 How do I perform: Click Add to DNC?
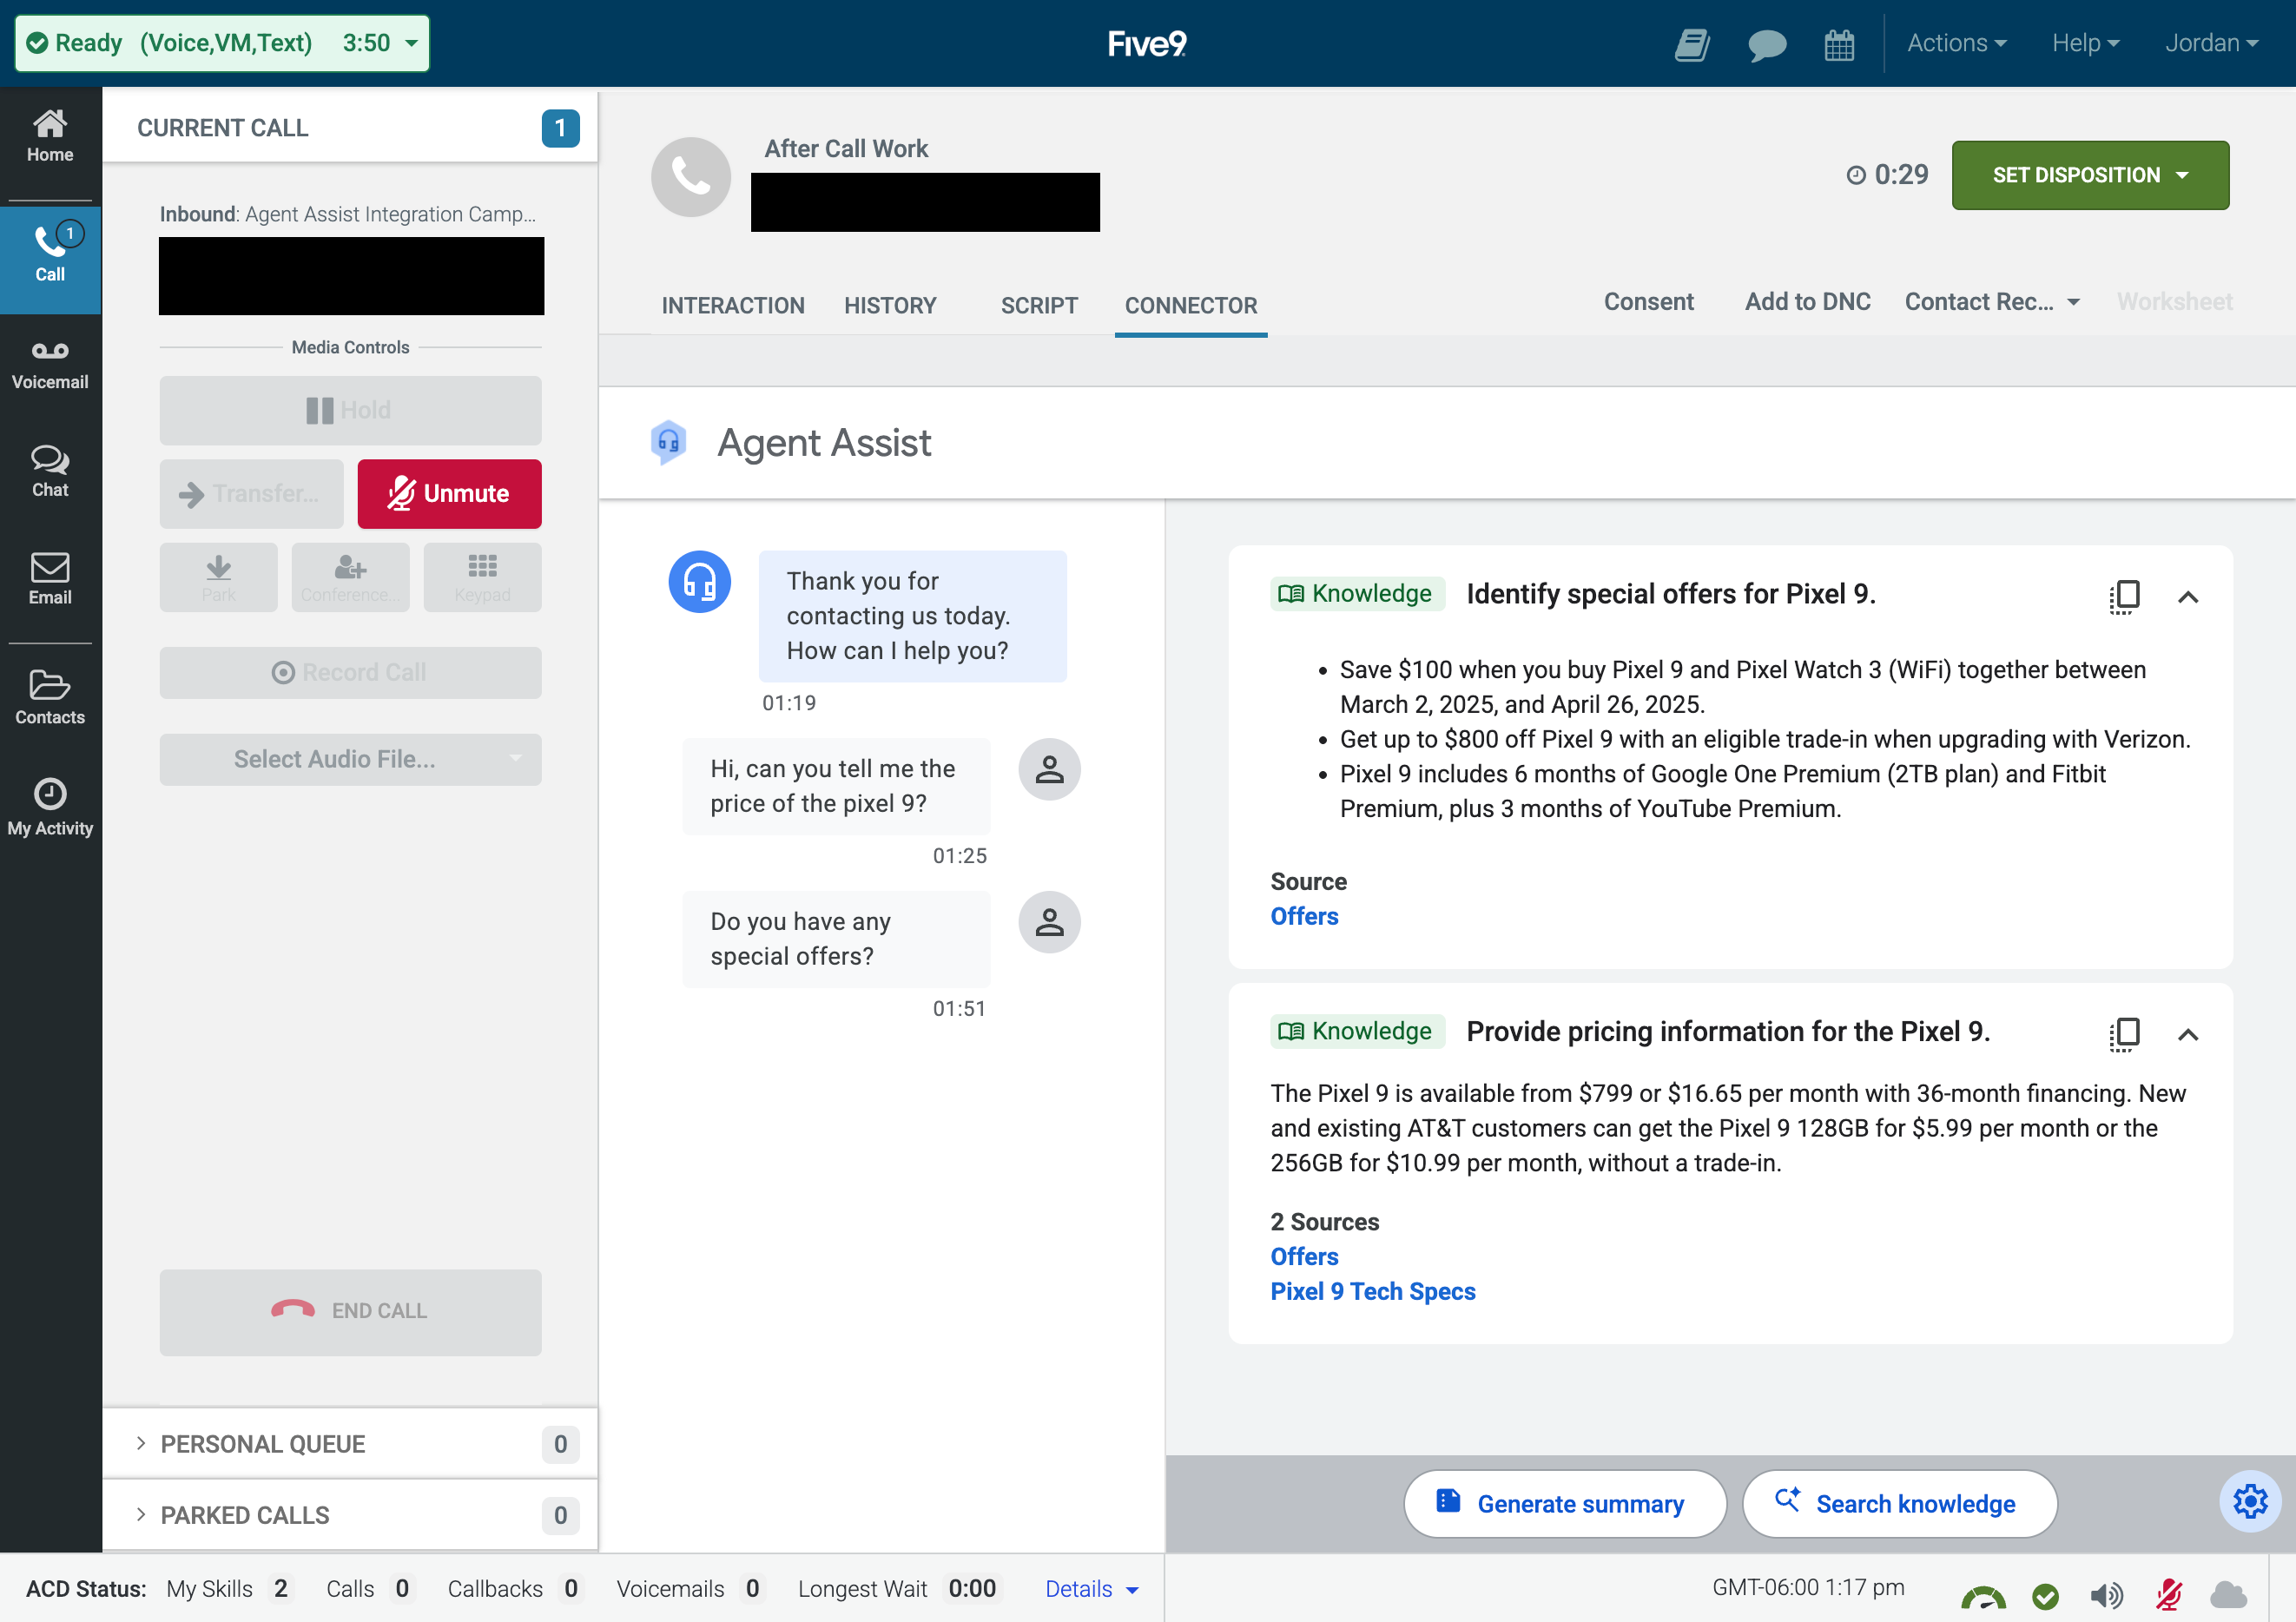1807,302
